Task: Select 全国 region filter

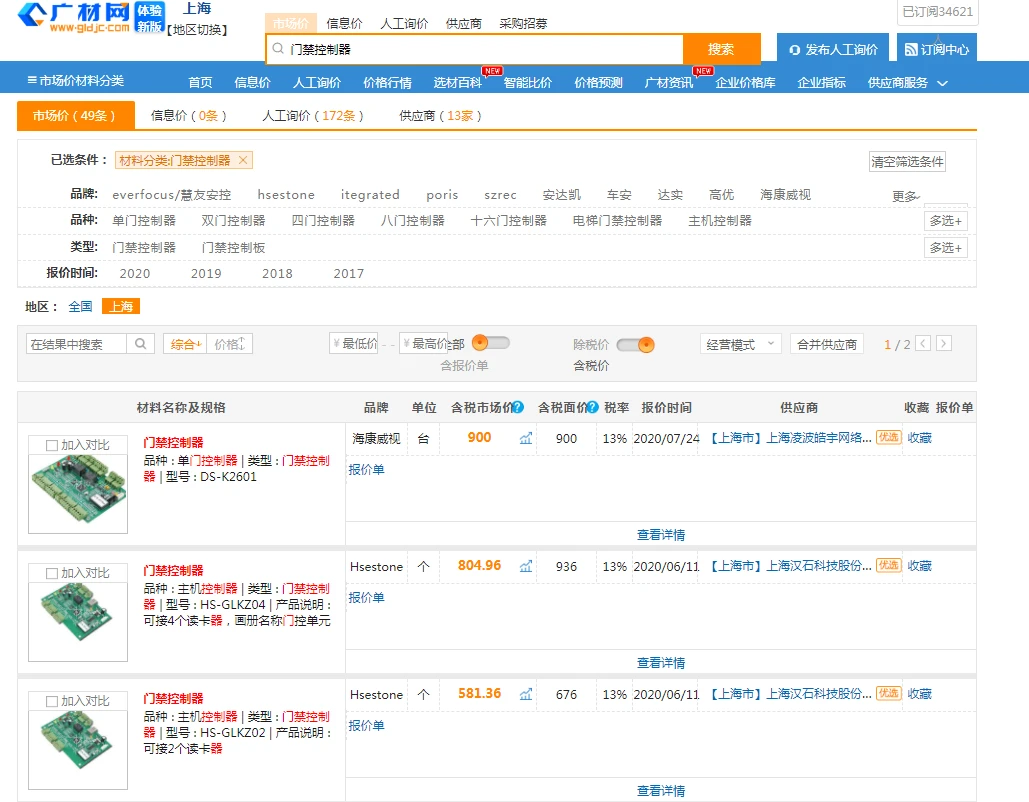Action: click(x=80, y=306)
